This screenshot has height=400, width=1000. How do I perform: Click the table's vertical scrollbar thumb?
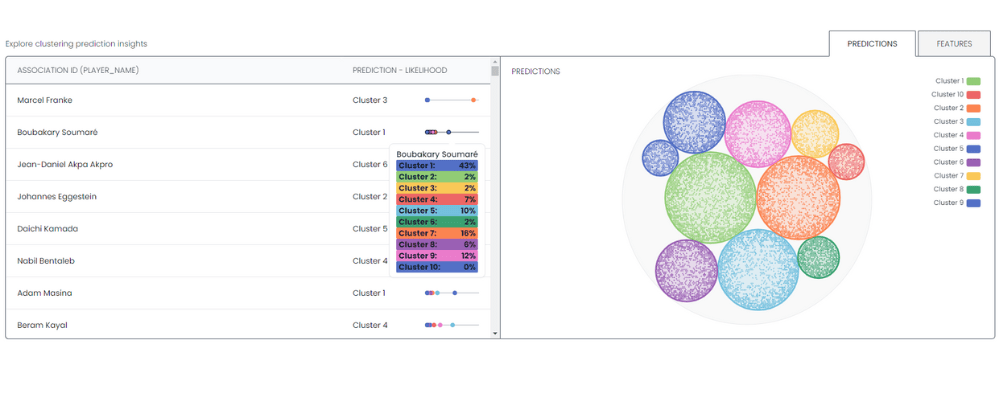point(494,72)
